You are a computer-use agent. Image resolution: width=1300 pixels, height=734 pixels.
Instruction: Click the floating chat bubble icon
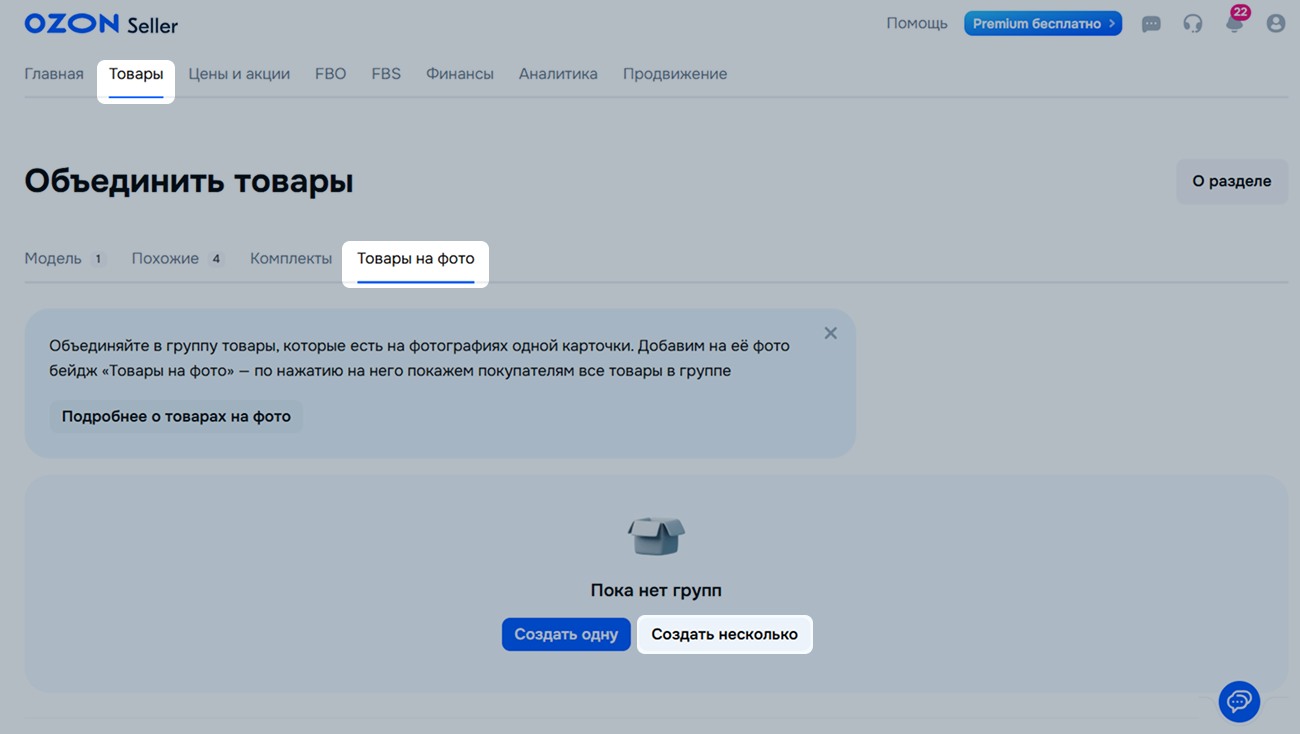1239,702
